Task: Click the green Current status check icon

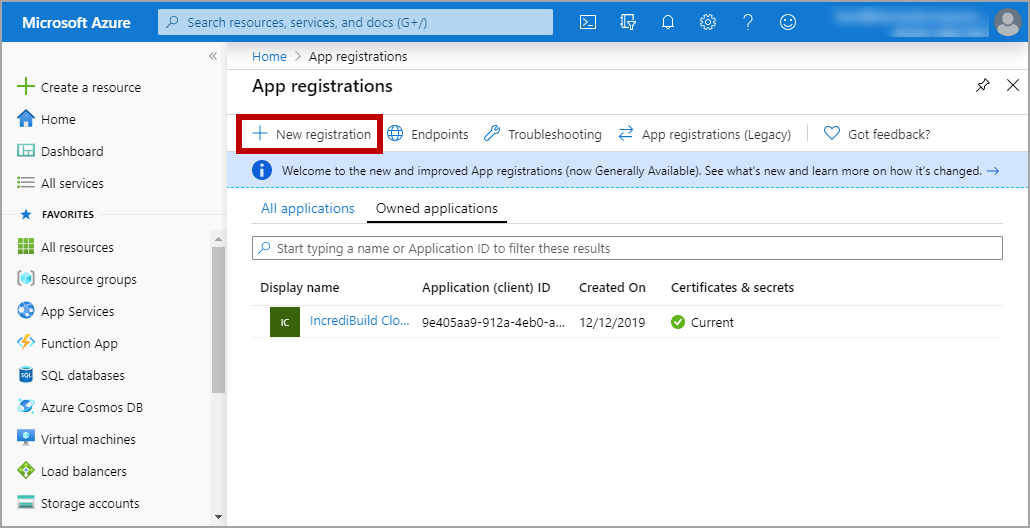Action: (x=678, y=322)
